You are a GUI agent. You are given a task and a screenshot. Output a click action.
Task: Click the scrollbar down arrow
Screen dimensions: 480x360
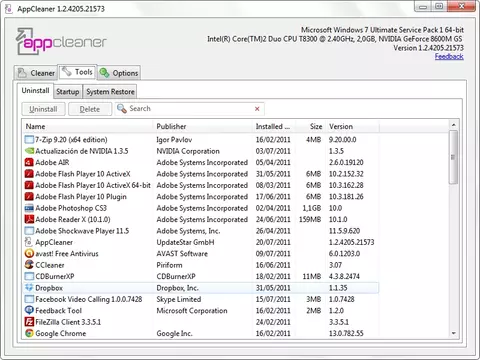point(453,333)
